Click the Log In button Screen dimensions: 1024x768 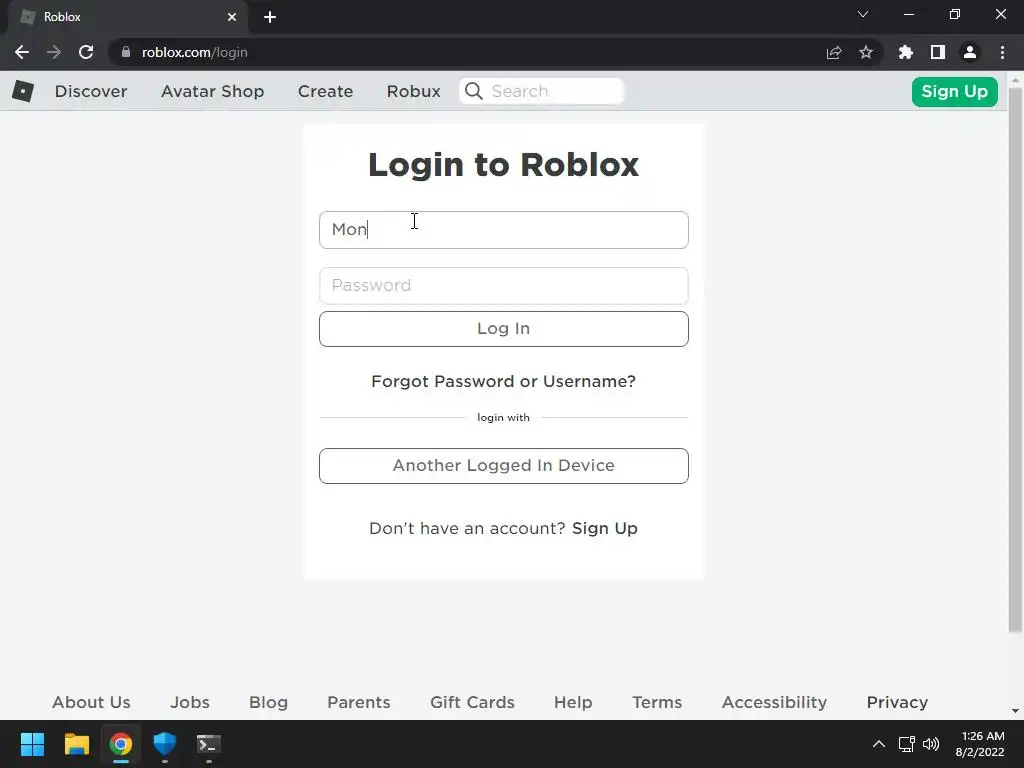(x=504, y=328)
